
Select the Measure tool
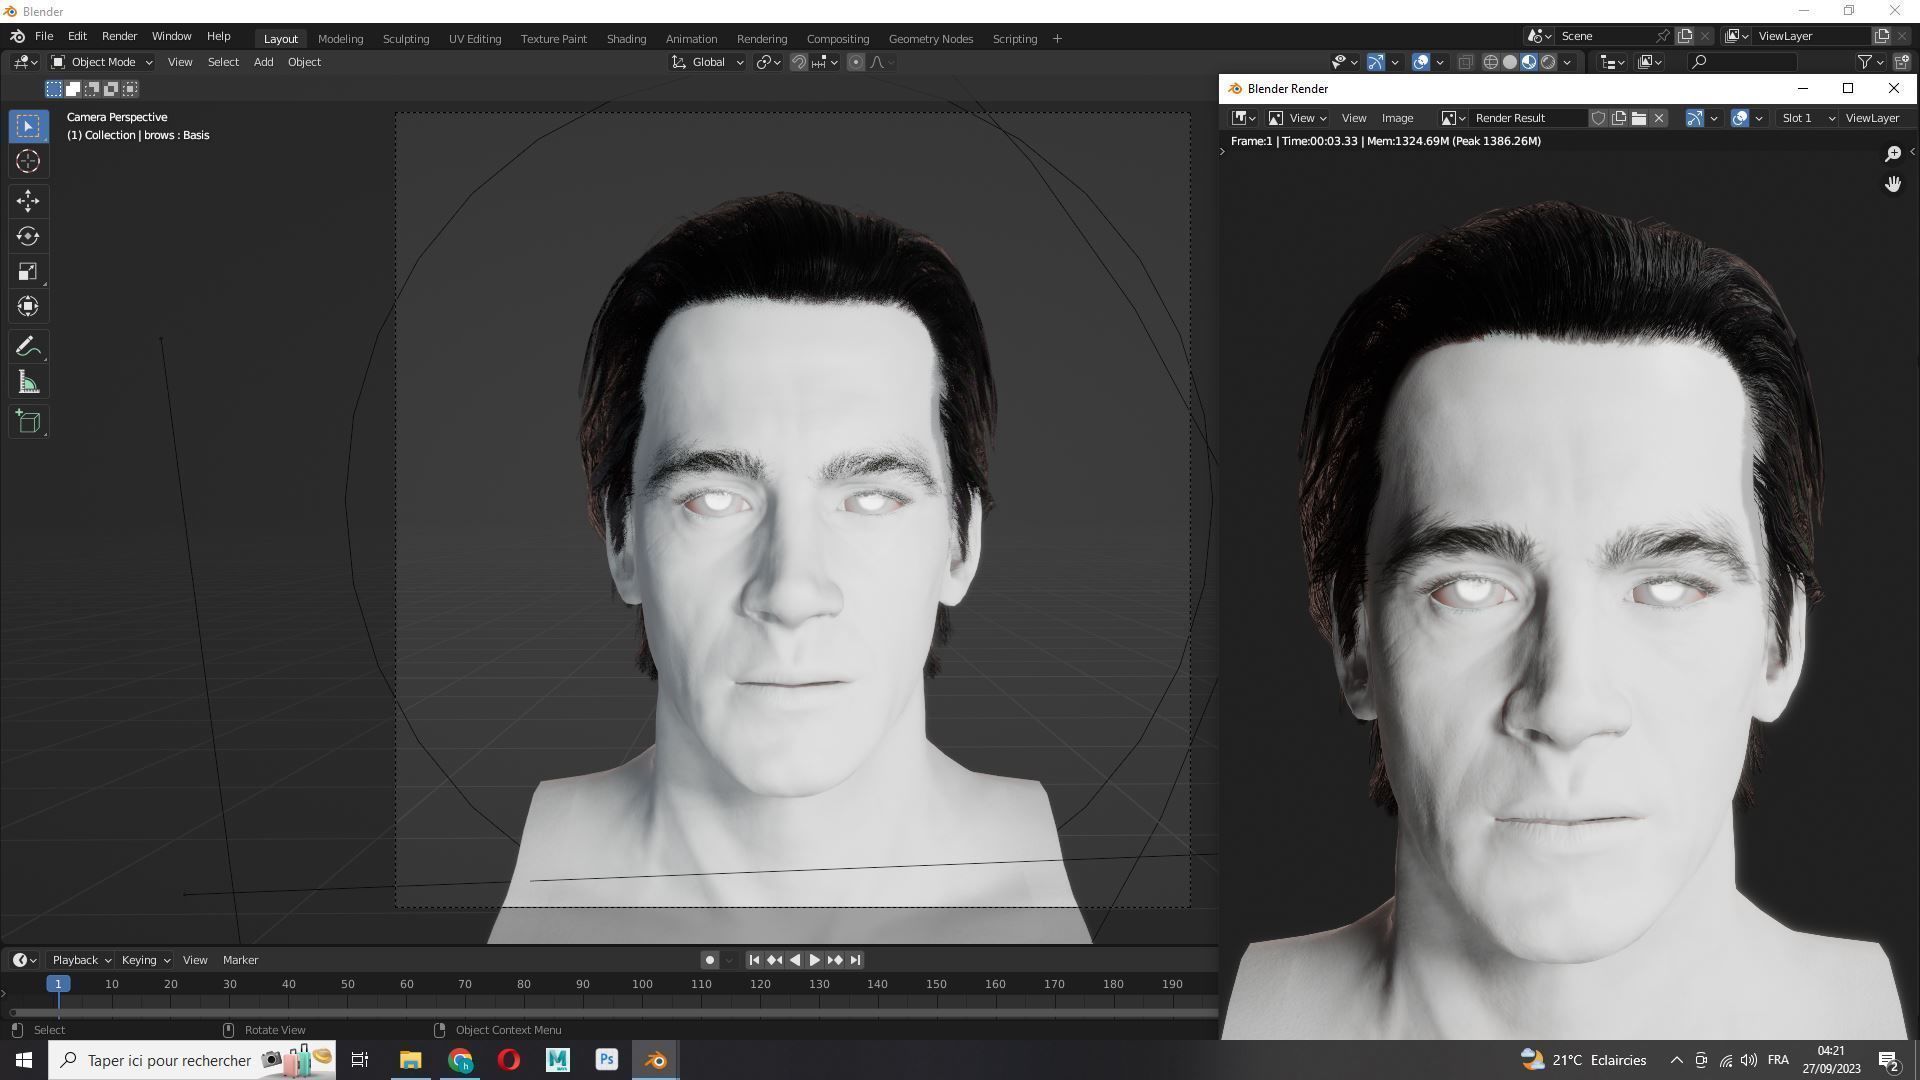point(28,382)
